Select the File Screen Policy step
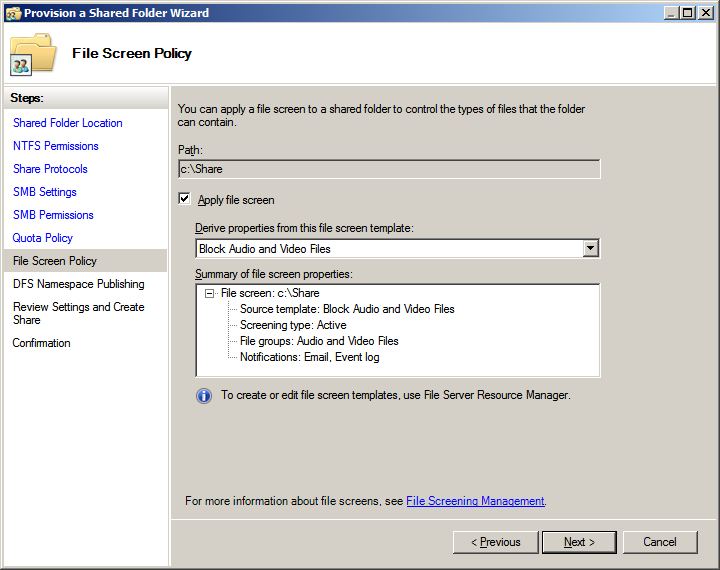This screenshot has height=570, width=720. point(85,261)
